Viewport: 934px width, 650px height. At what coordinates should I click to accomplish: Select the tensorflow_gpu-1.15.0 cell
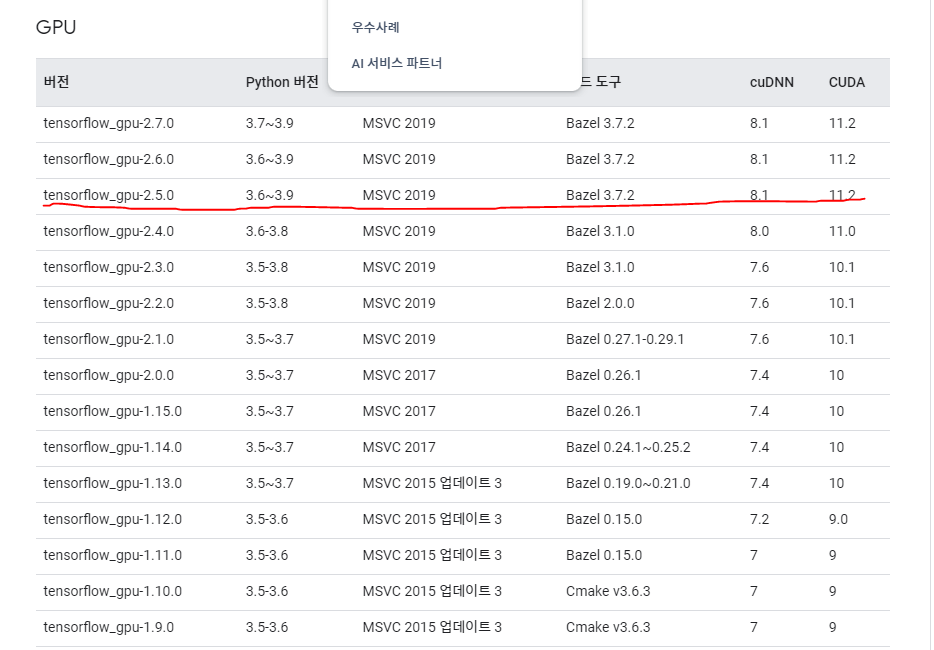[x=113, y=412]
